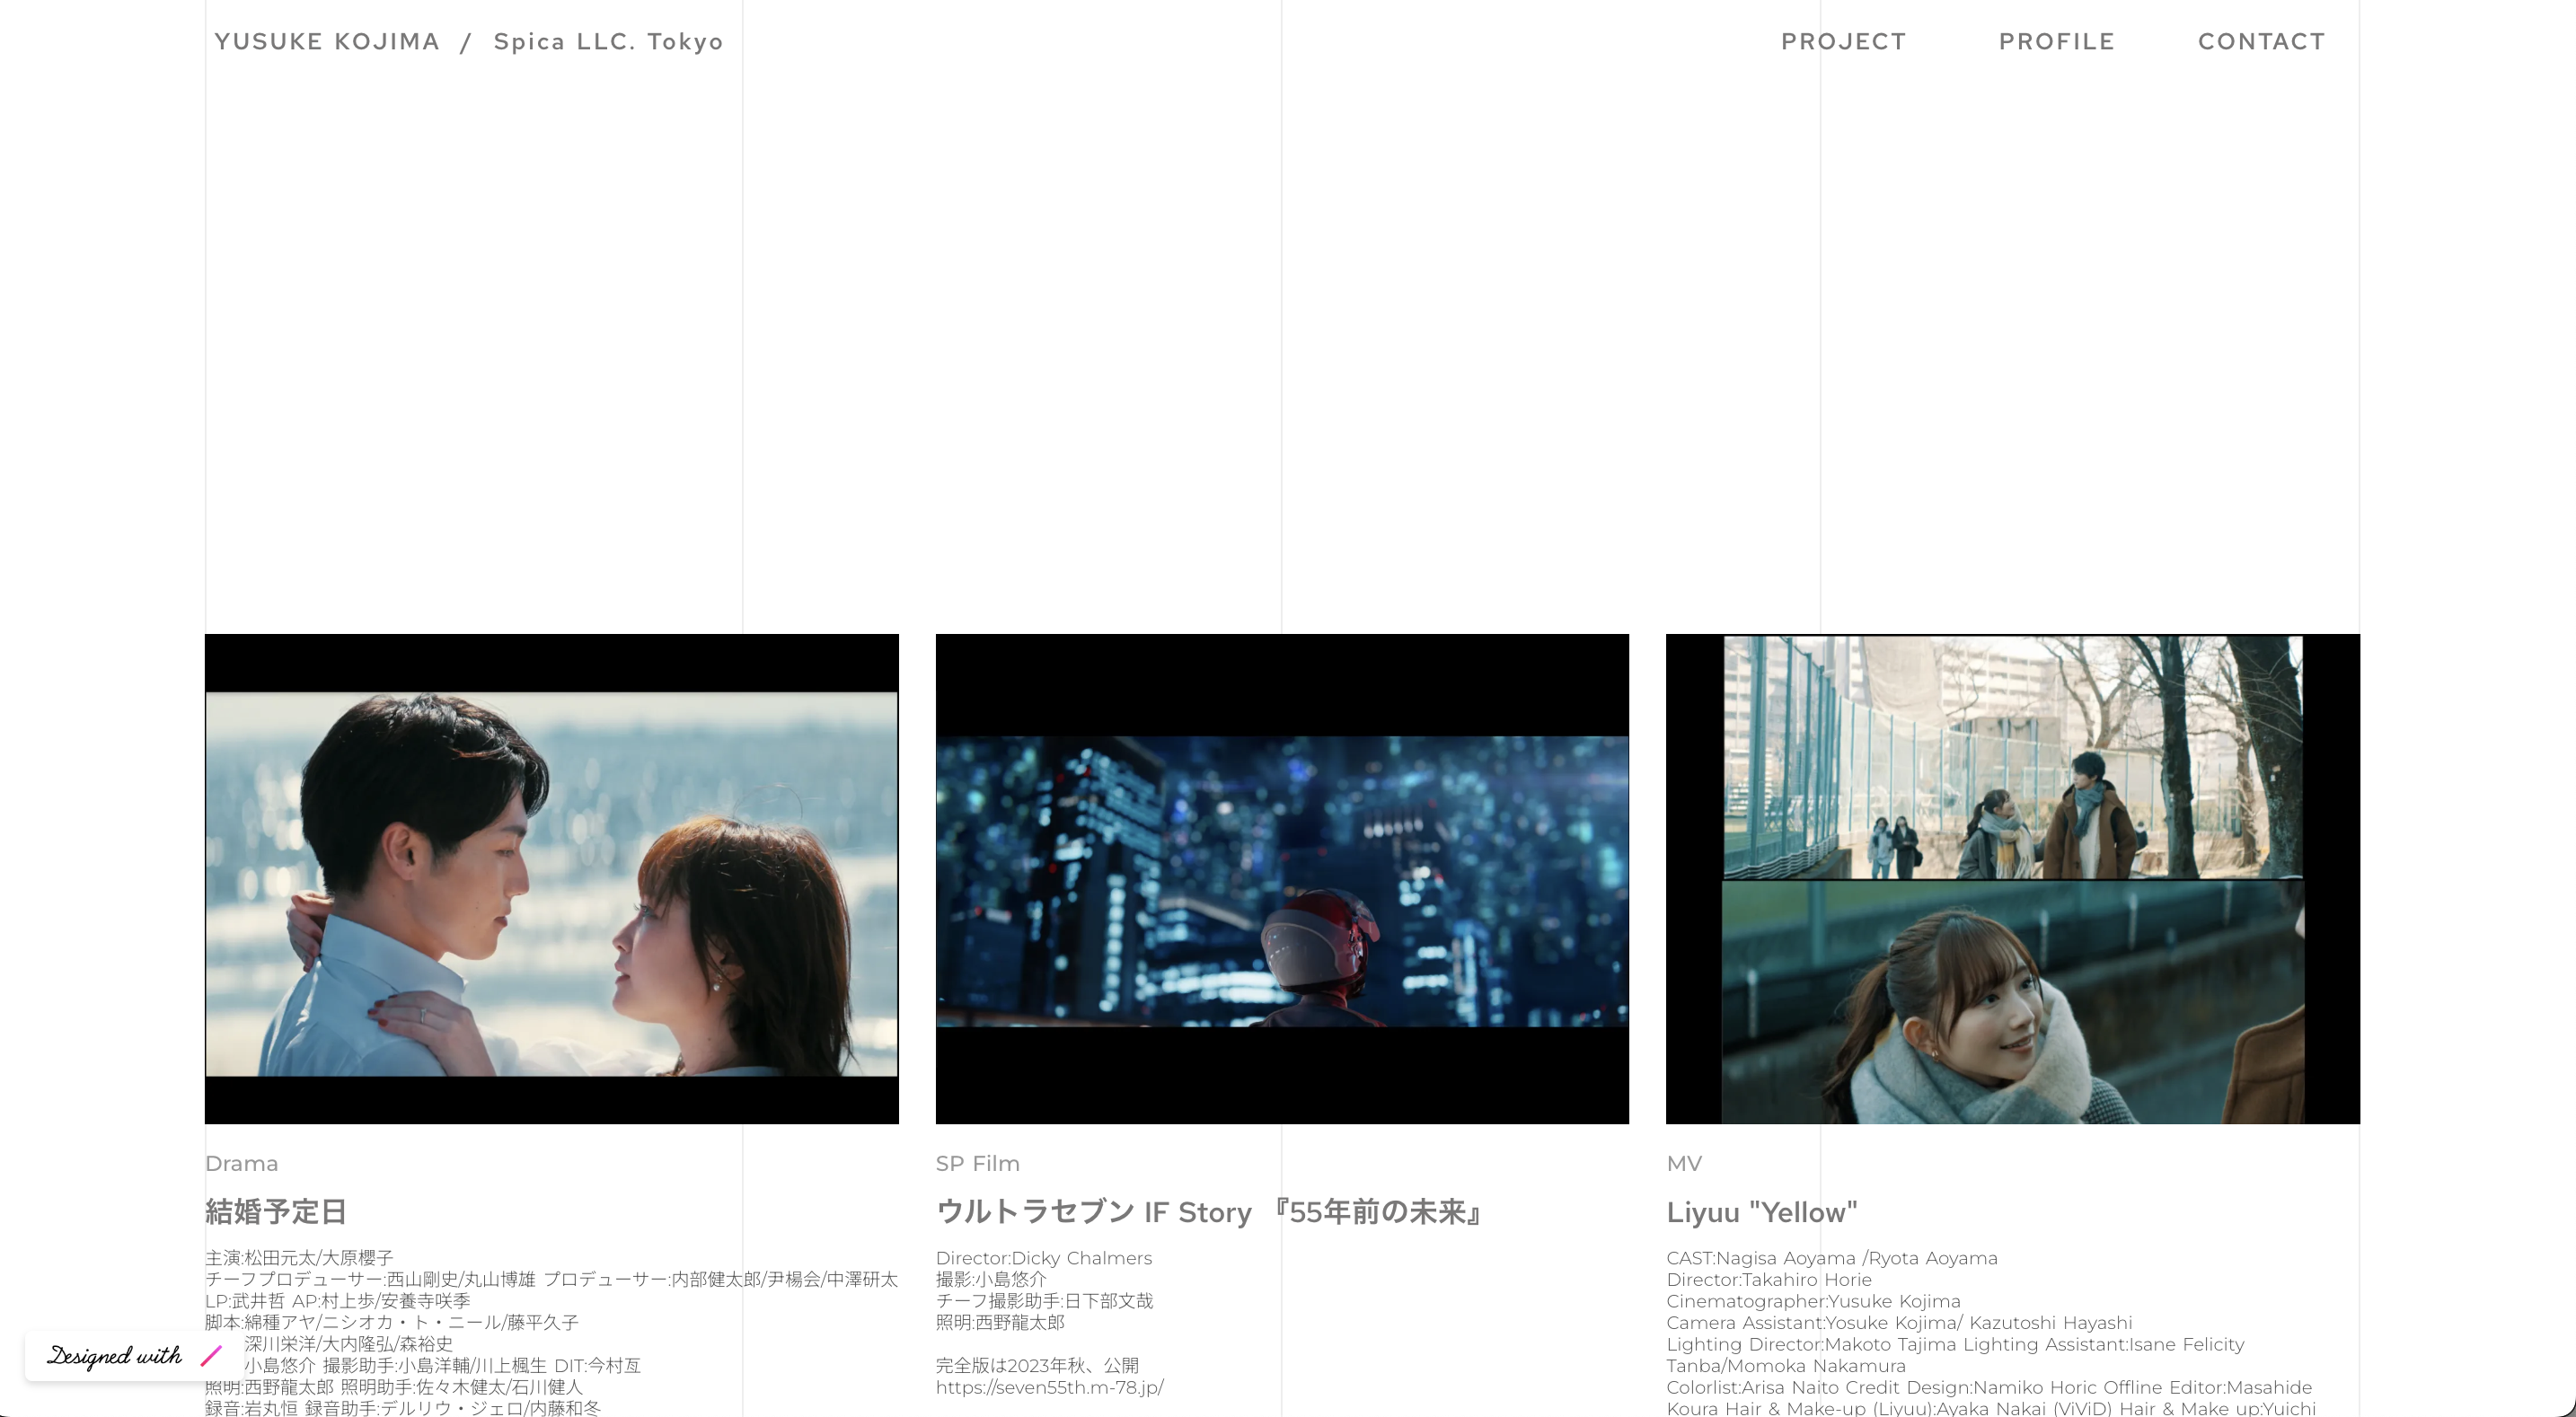Play the 結婚予定日 drama video thumbnail
The image size is (2576, 1417).
551,876
